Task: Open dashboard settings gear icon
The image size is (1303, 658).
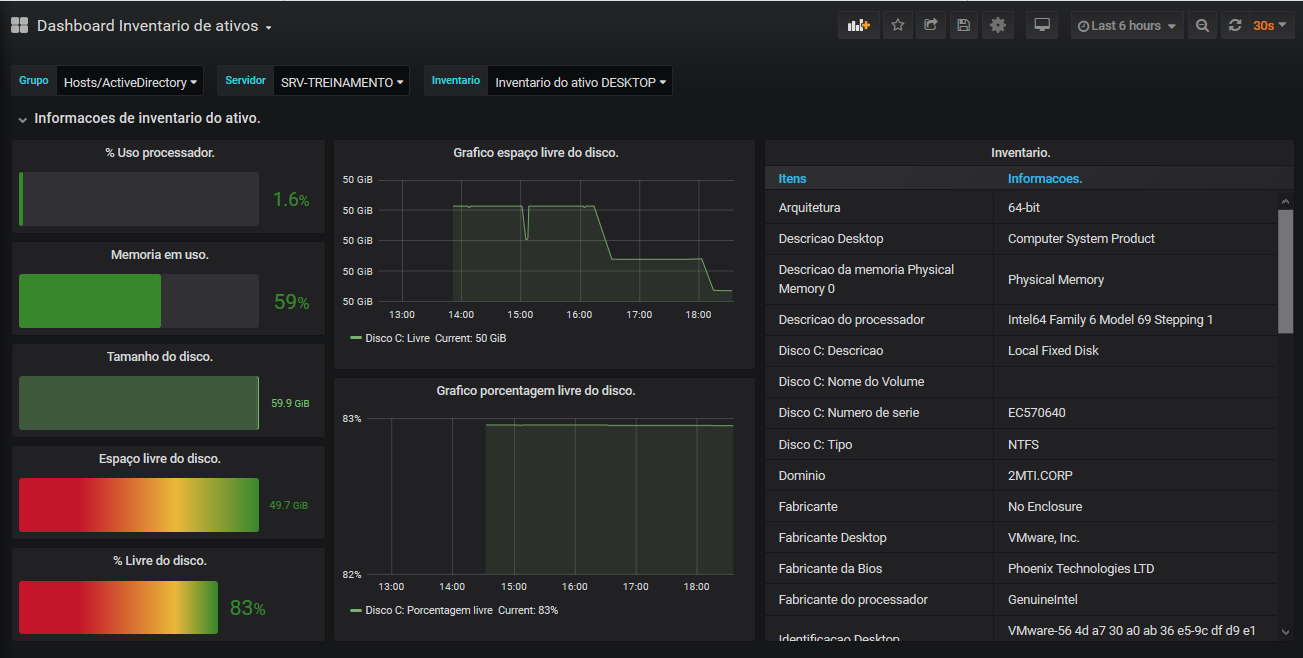Action: [x=997, y=26]
